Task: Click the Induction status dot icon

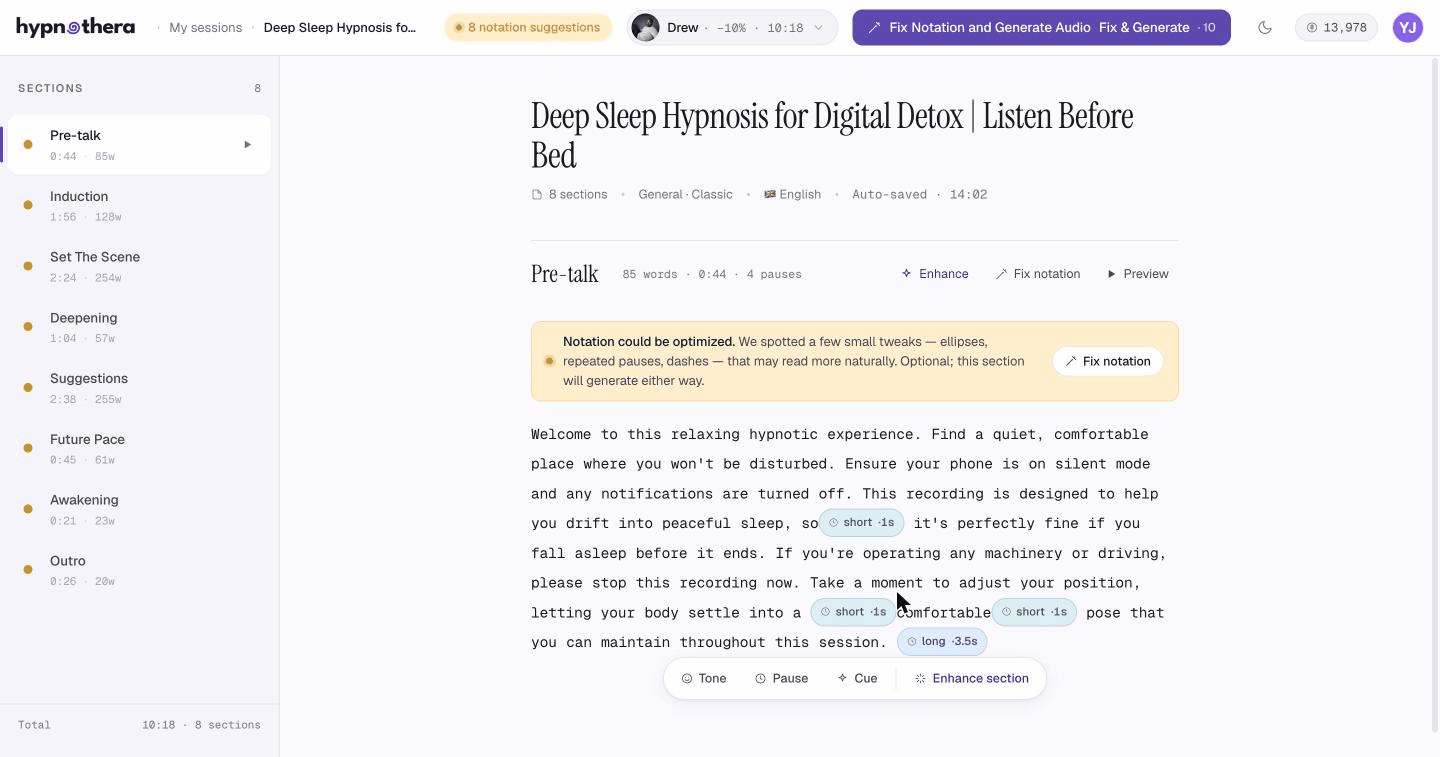Action: point(28,205)
